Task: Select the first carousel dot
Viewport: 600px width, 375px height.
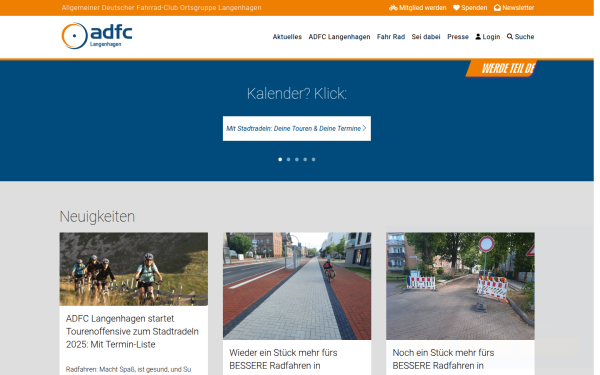Action: tap(280, 160)
